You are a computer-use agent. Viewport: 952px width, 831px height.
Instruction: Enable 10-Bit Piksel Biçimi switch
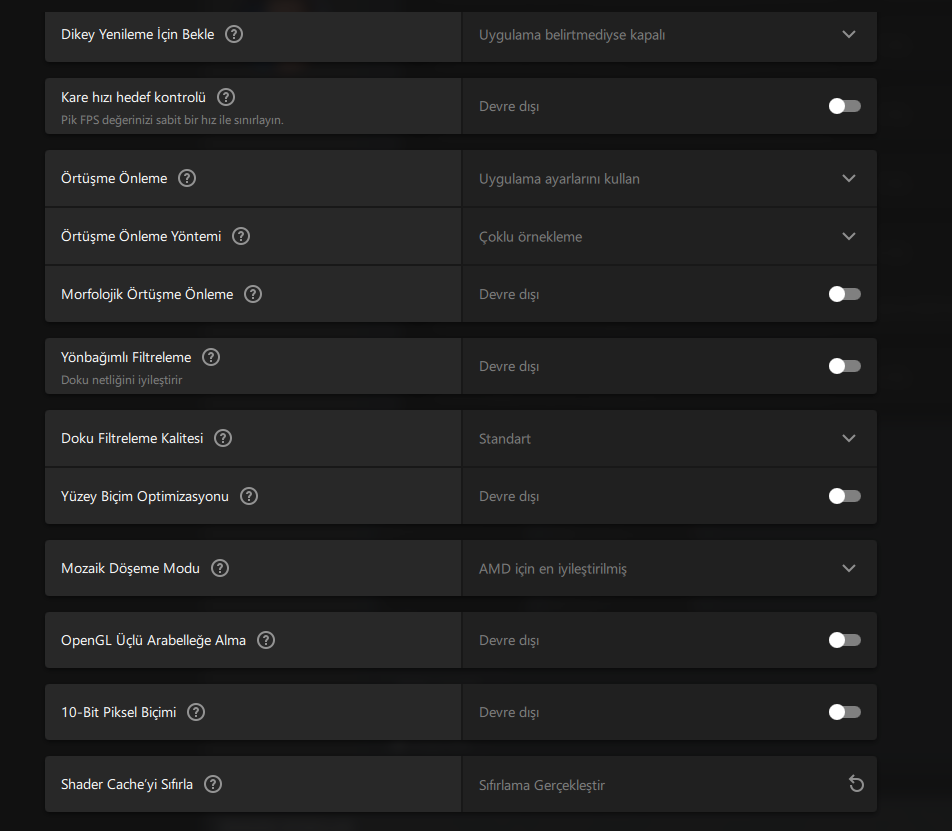(x=844, y=712)
